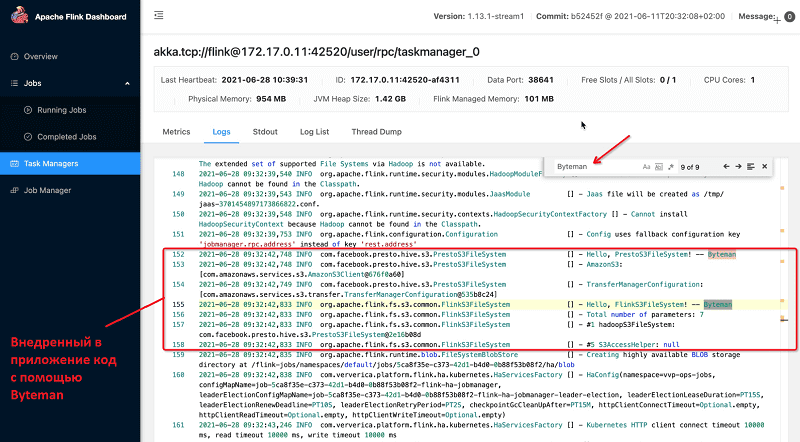Click the Apache Flink squirrel logo
The width and height of the screenshot is (800, 442).
pyautogui.click(x=19, y=15)
